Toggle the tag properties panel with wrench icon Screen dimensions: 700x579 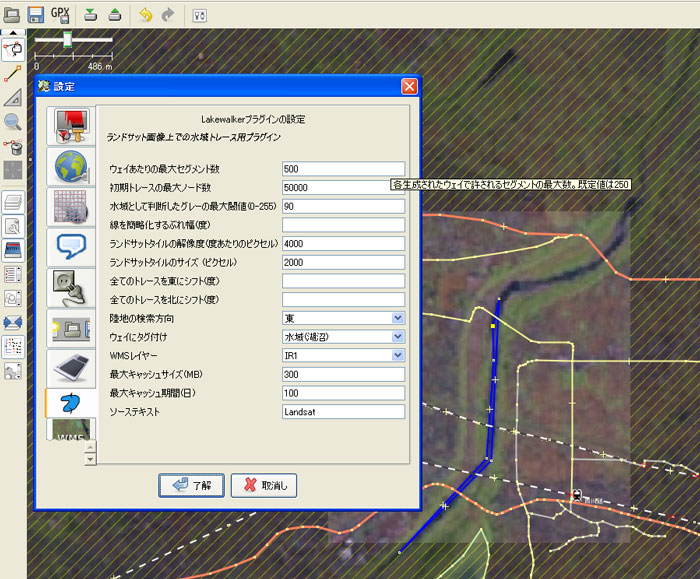click(x=13, y=226)
